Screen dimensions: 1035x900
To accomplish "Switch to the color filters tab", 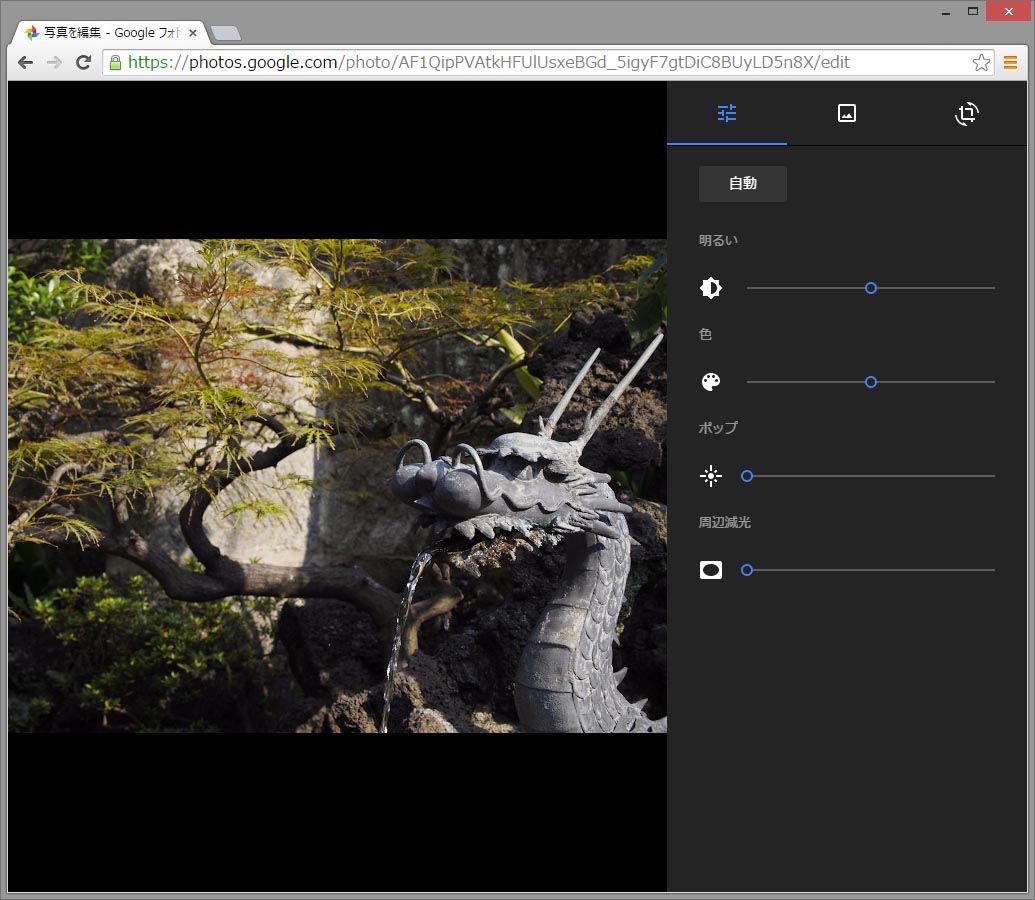I will coord(847,113).
